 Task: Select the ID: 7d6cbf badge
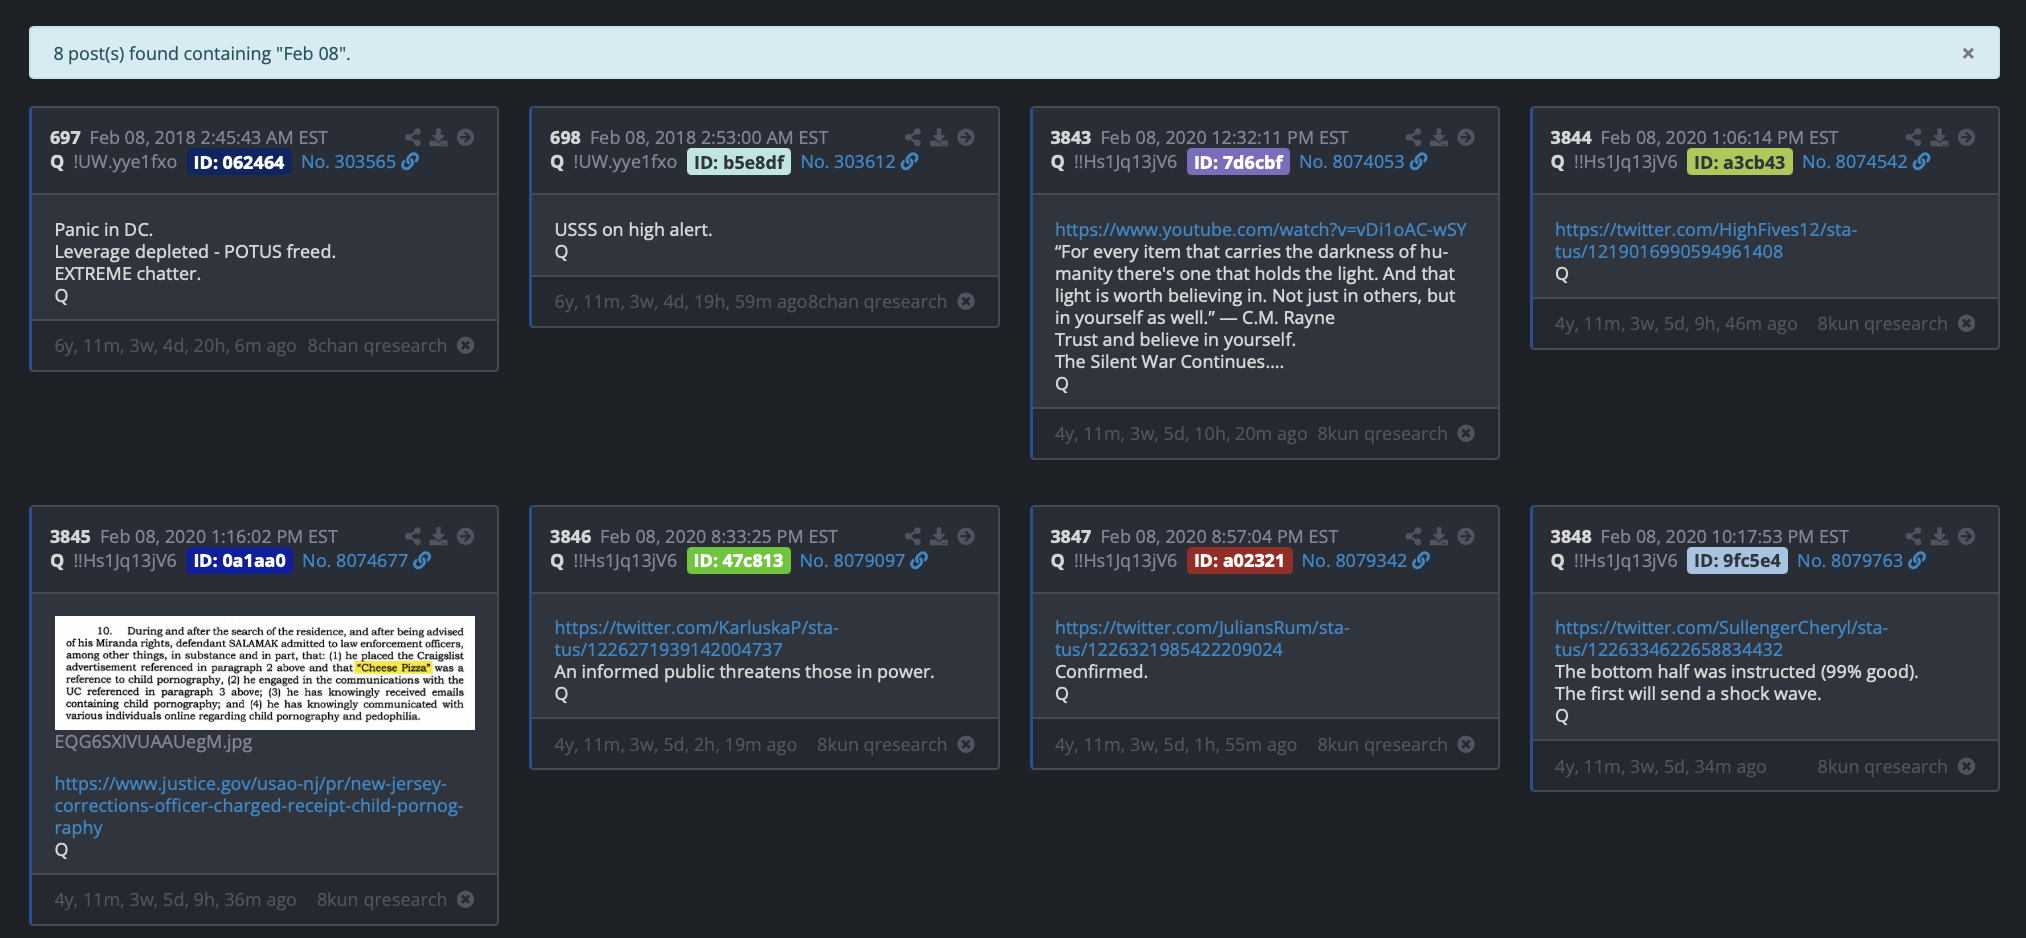tap(1238, 162)
